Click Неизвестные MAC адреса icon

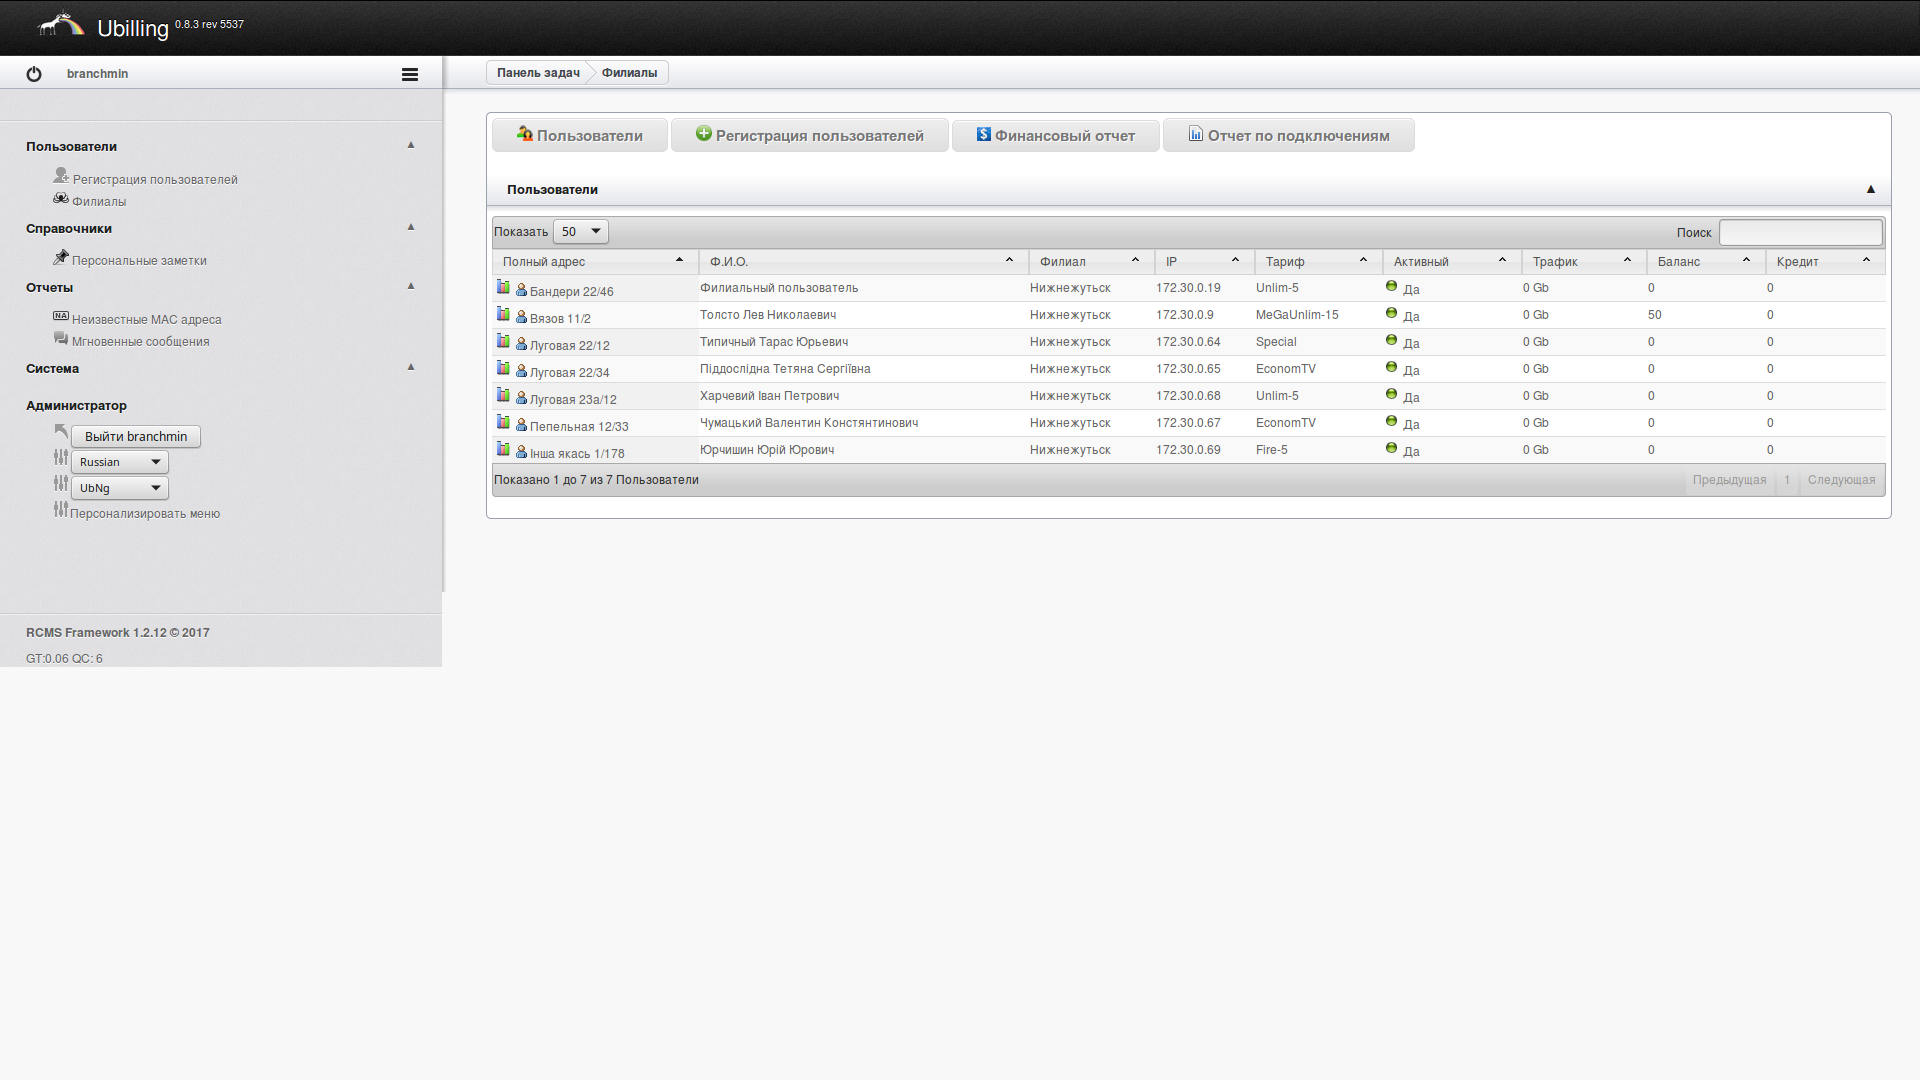[61, 316]
